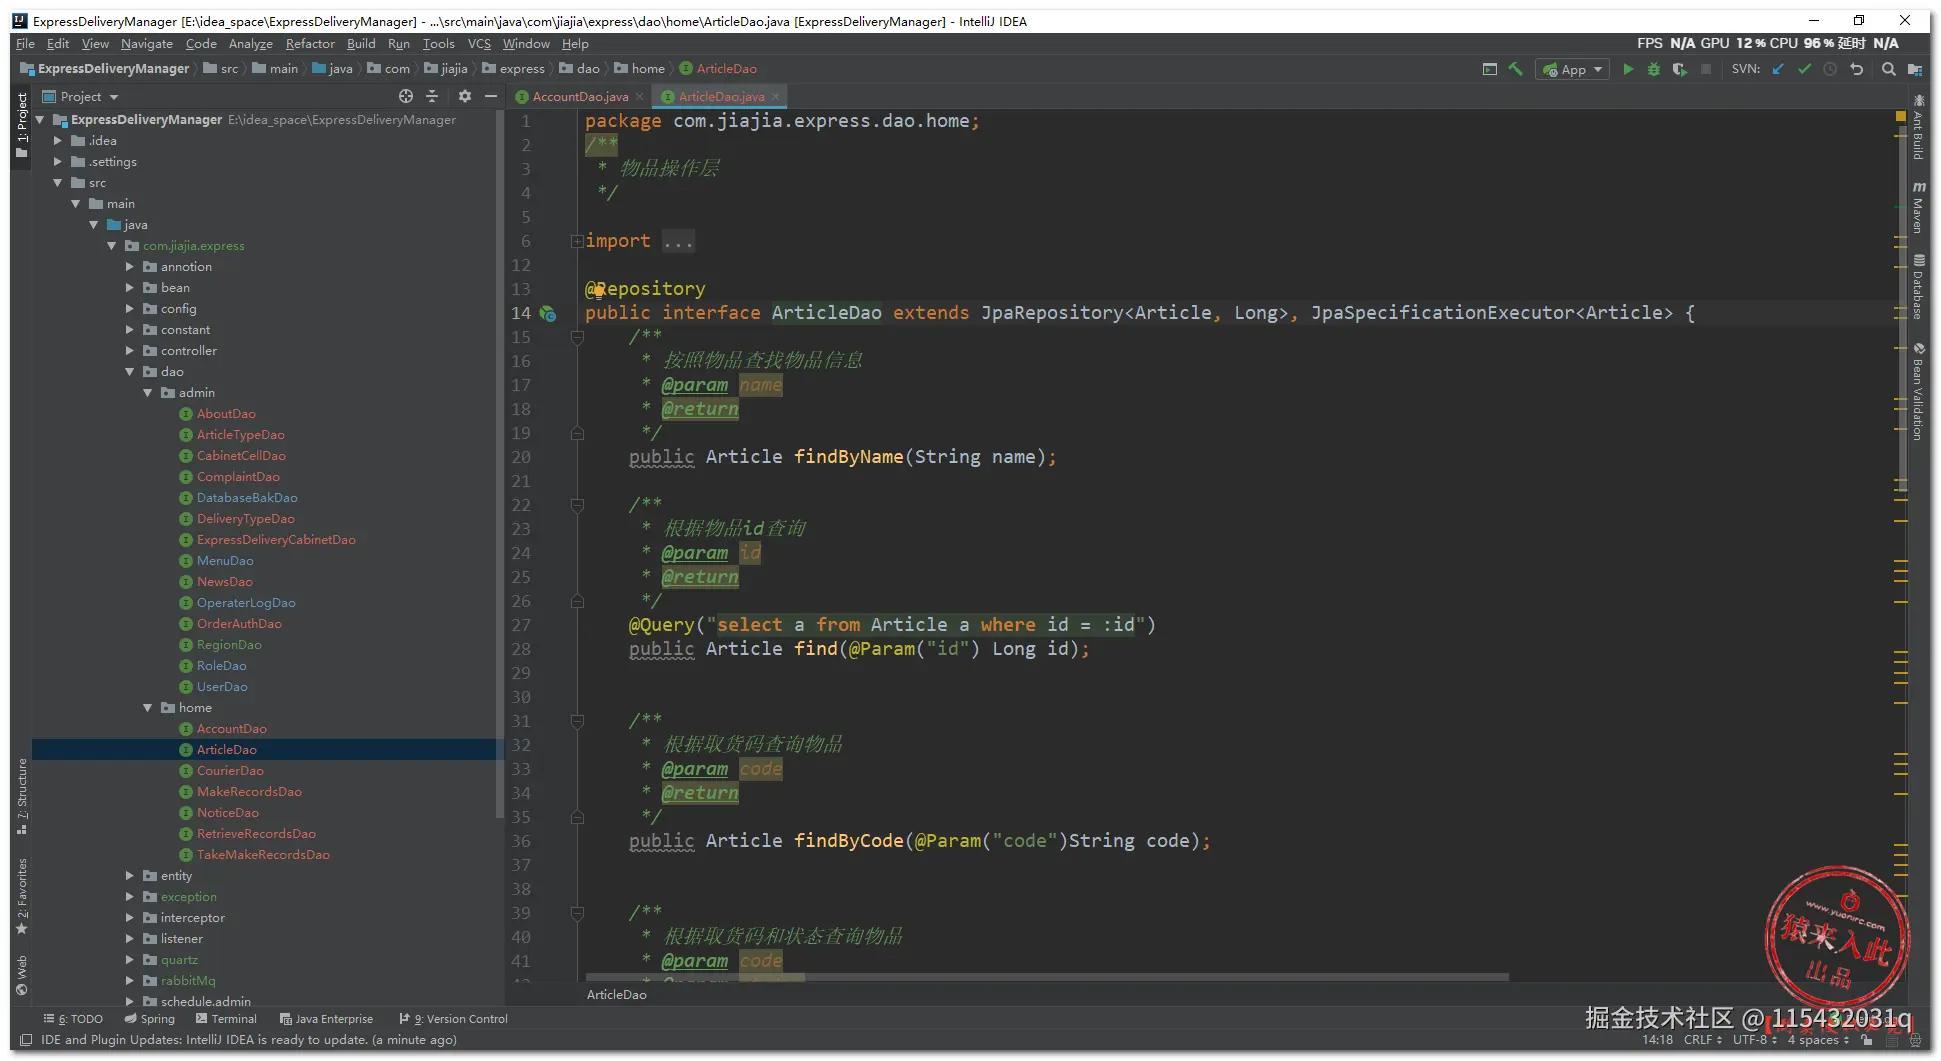1941x1061 pixels.
Task: Locate the current file in Project tree
Action: coord(406,96)
